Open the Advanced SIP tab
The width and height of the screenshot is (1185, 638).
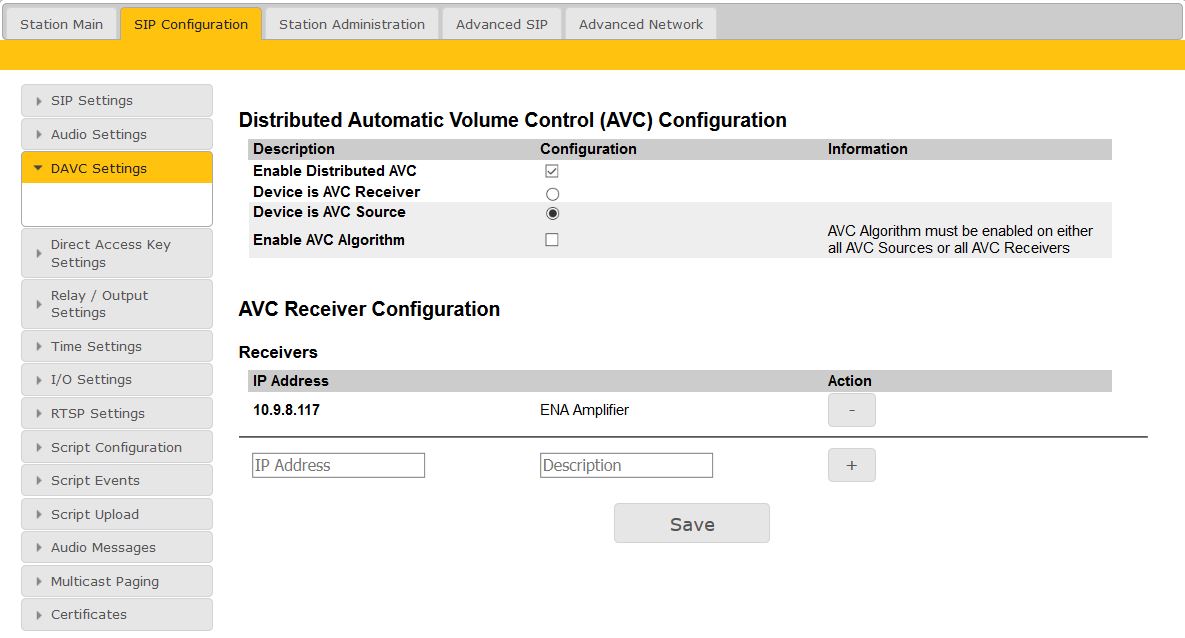click(501, 24)
